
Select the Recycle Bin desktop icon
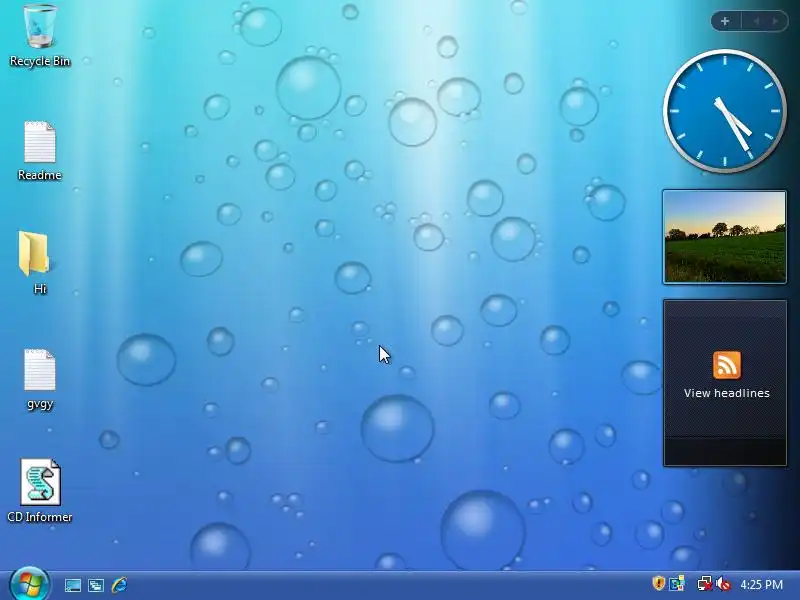40,36
